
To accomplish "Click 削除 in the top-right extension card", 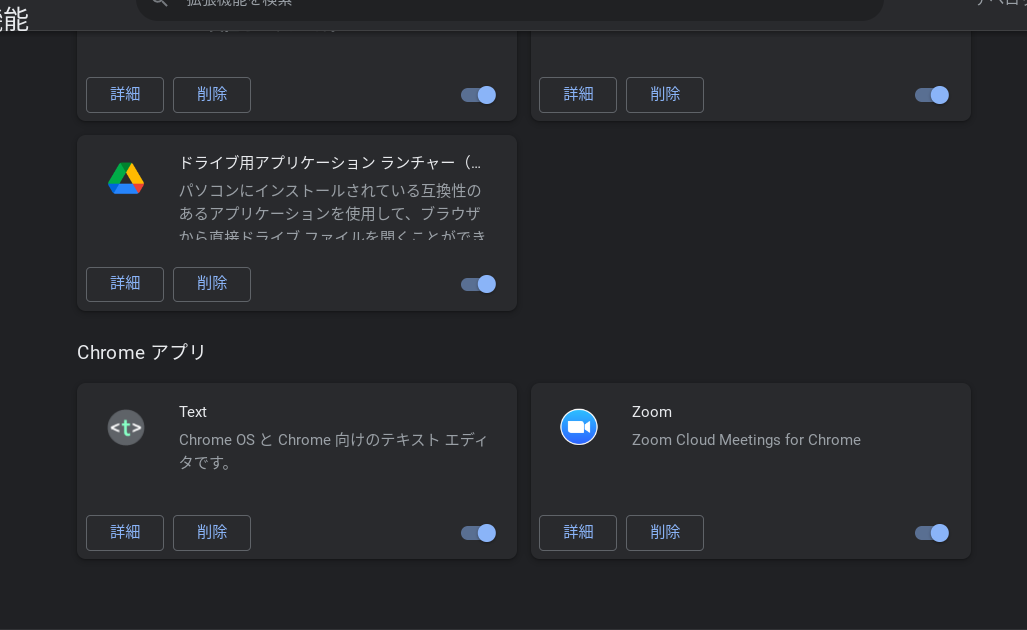I will pos(665,95).
